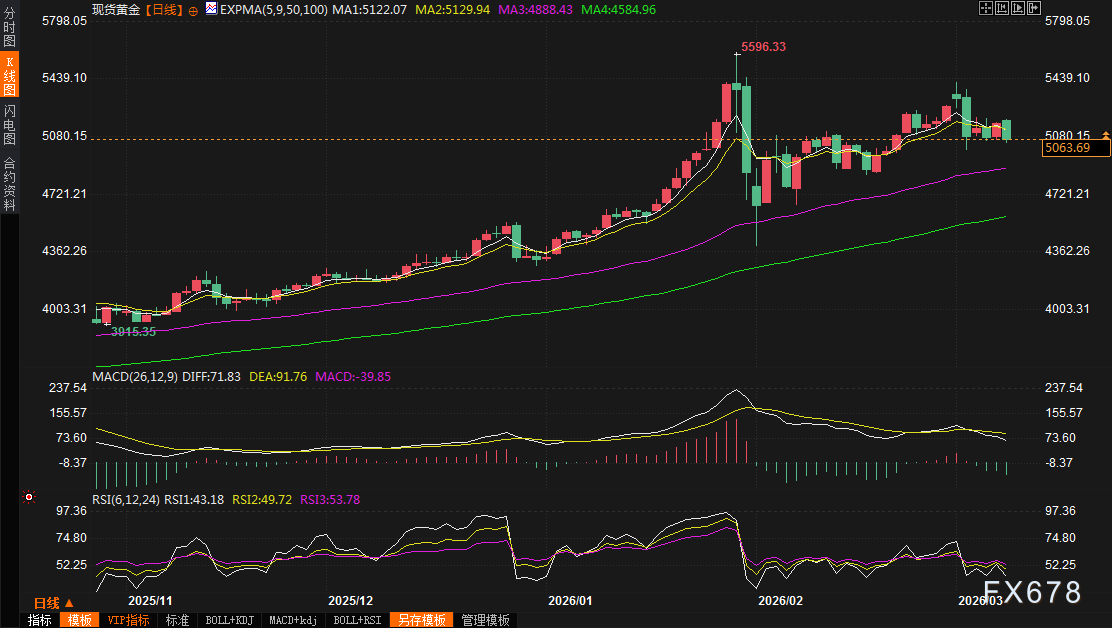
Task: Click the orange up-arrows beside current price
Action: click(x=1105, y=134)
